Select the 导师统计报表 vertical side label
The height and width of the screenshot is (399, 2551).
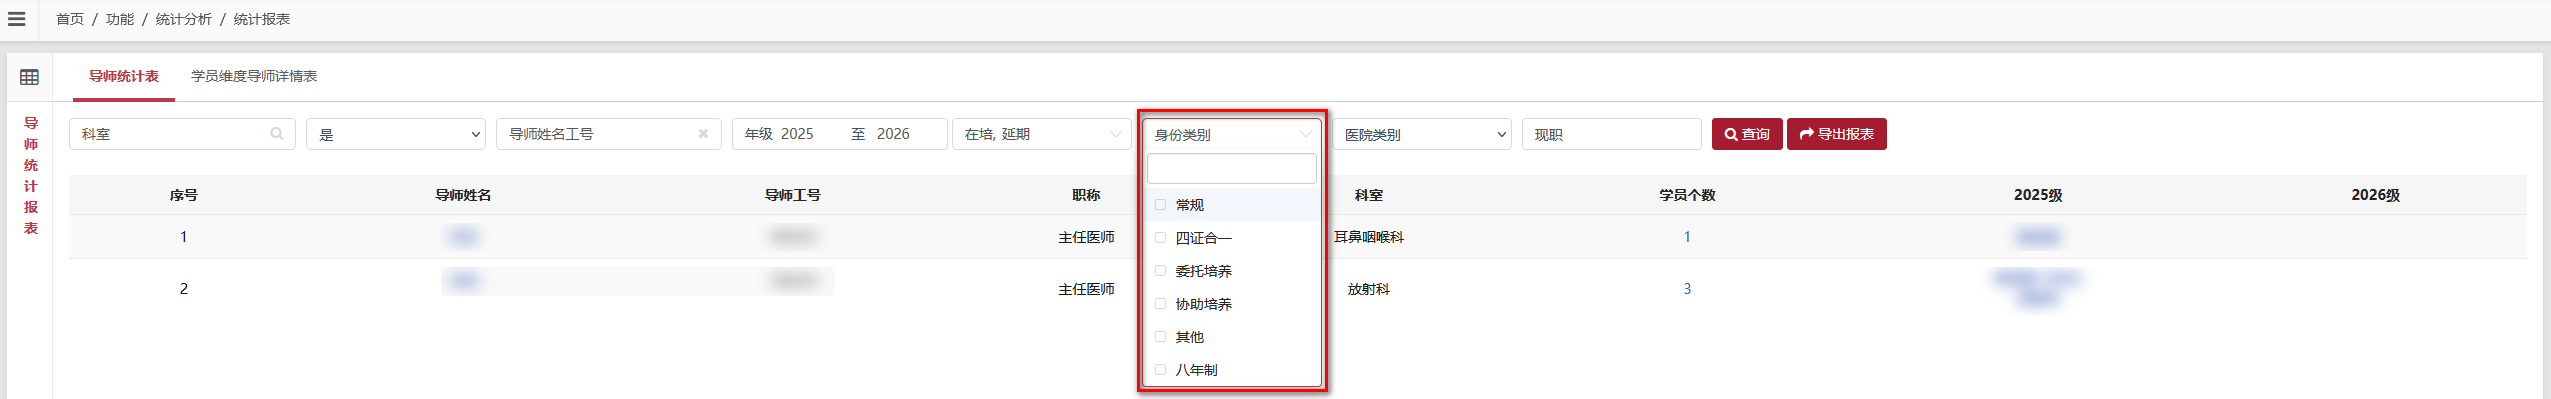coord(31,175)
